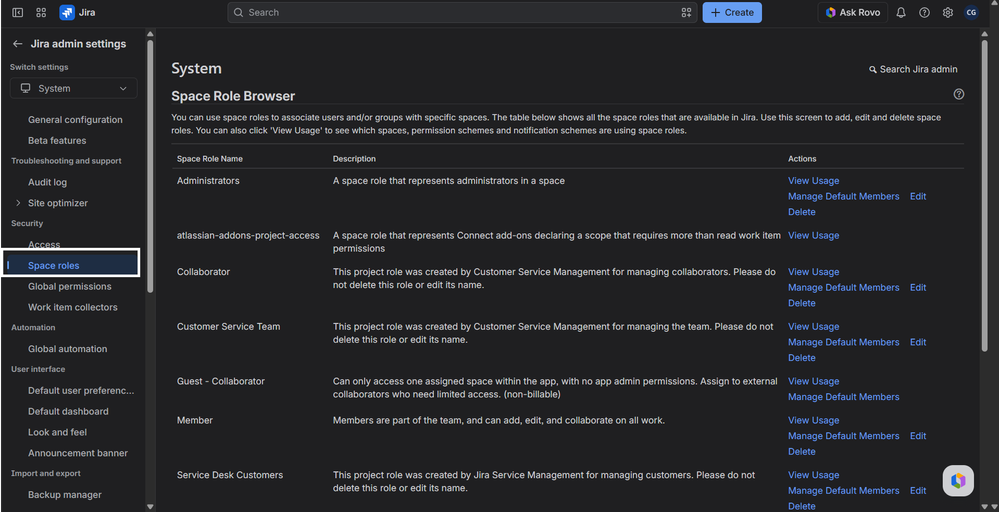Open General configuration
Viewport: 999px width, 512px height.
(x=75, y=120)
